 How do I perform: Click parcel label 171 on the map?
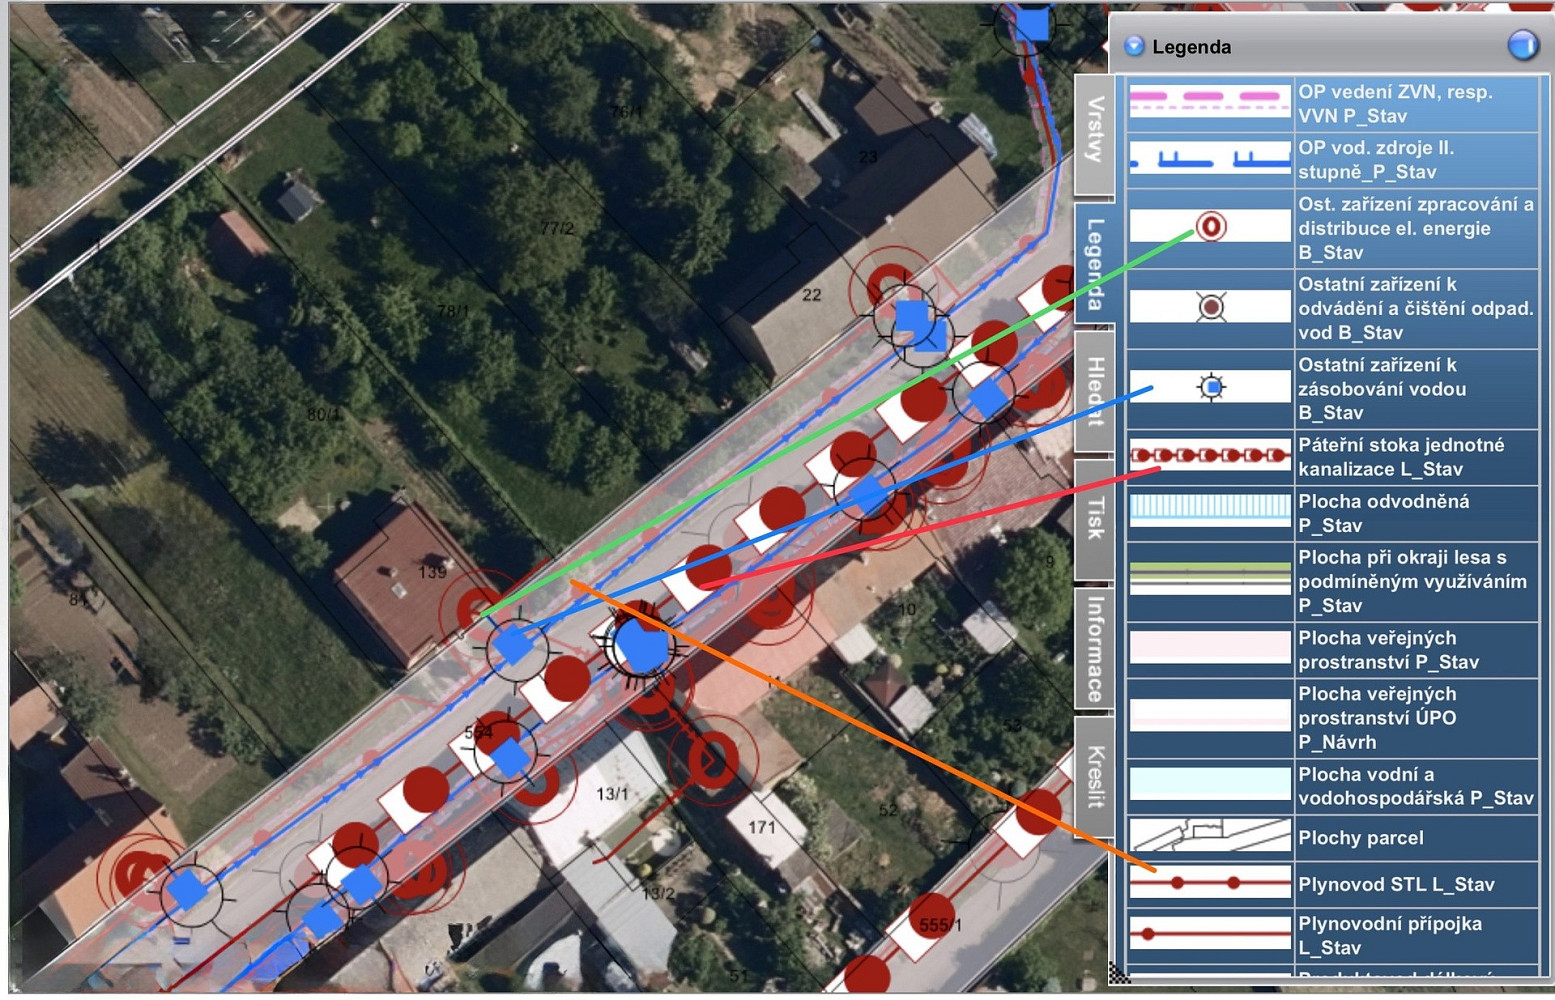(x=762, y=827)
